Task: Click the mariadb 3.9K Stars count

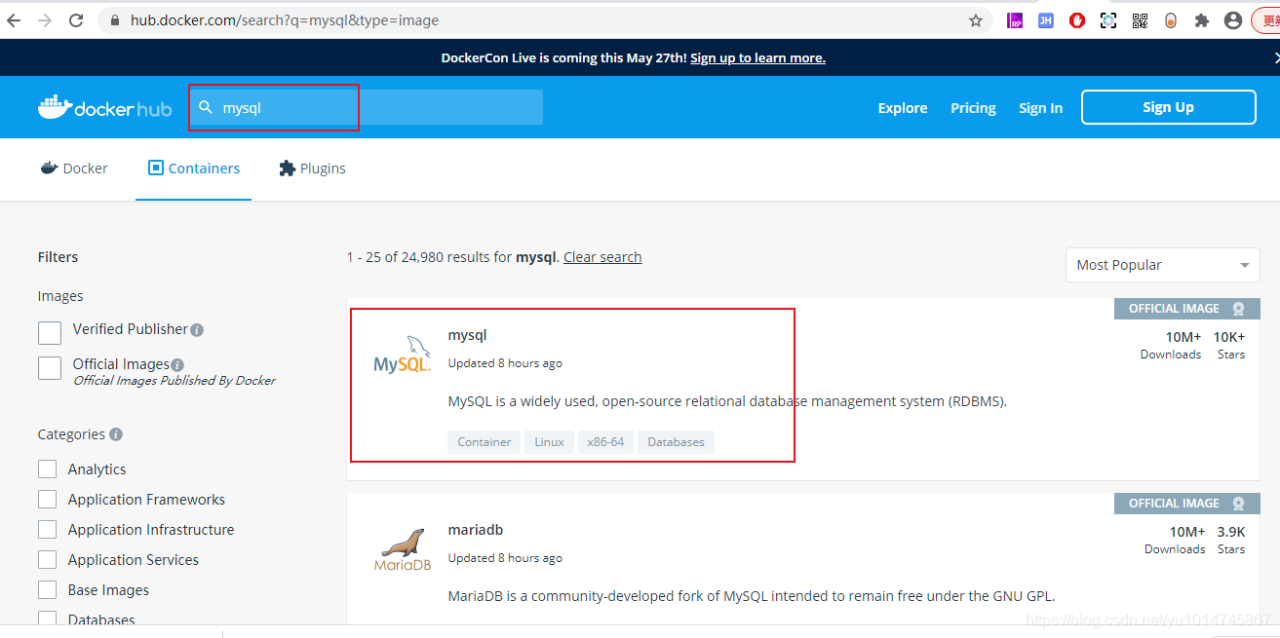Action: [1231, 532]
